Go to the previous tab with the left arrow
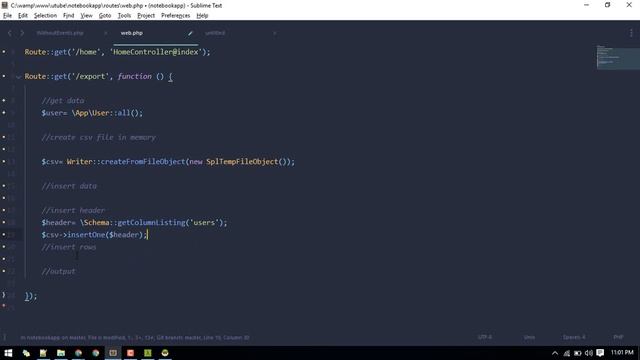 coord(10,33)
